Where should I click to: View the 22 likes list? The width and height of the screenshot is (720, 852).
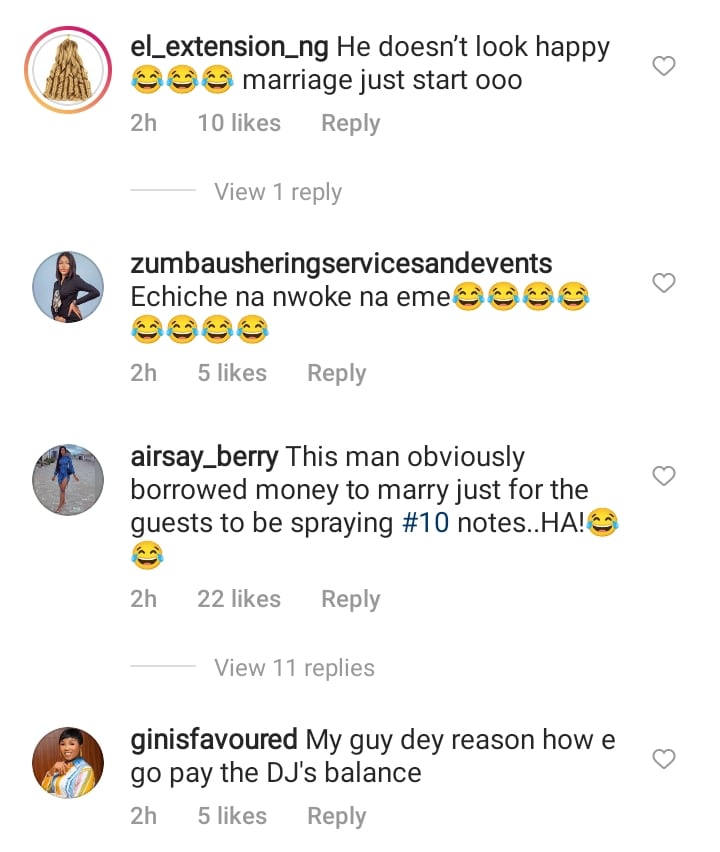239,599
